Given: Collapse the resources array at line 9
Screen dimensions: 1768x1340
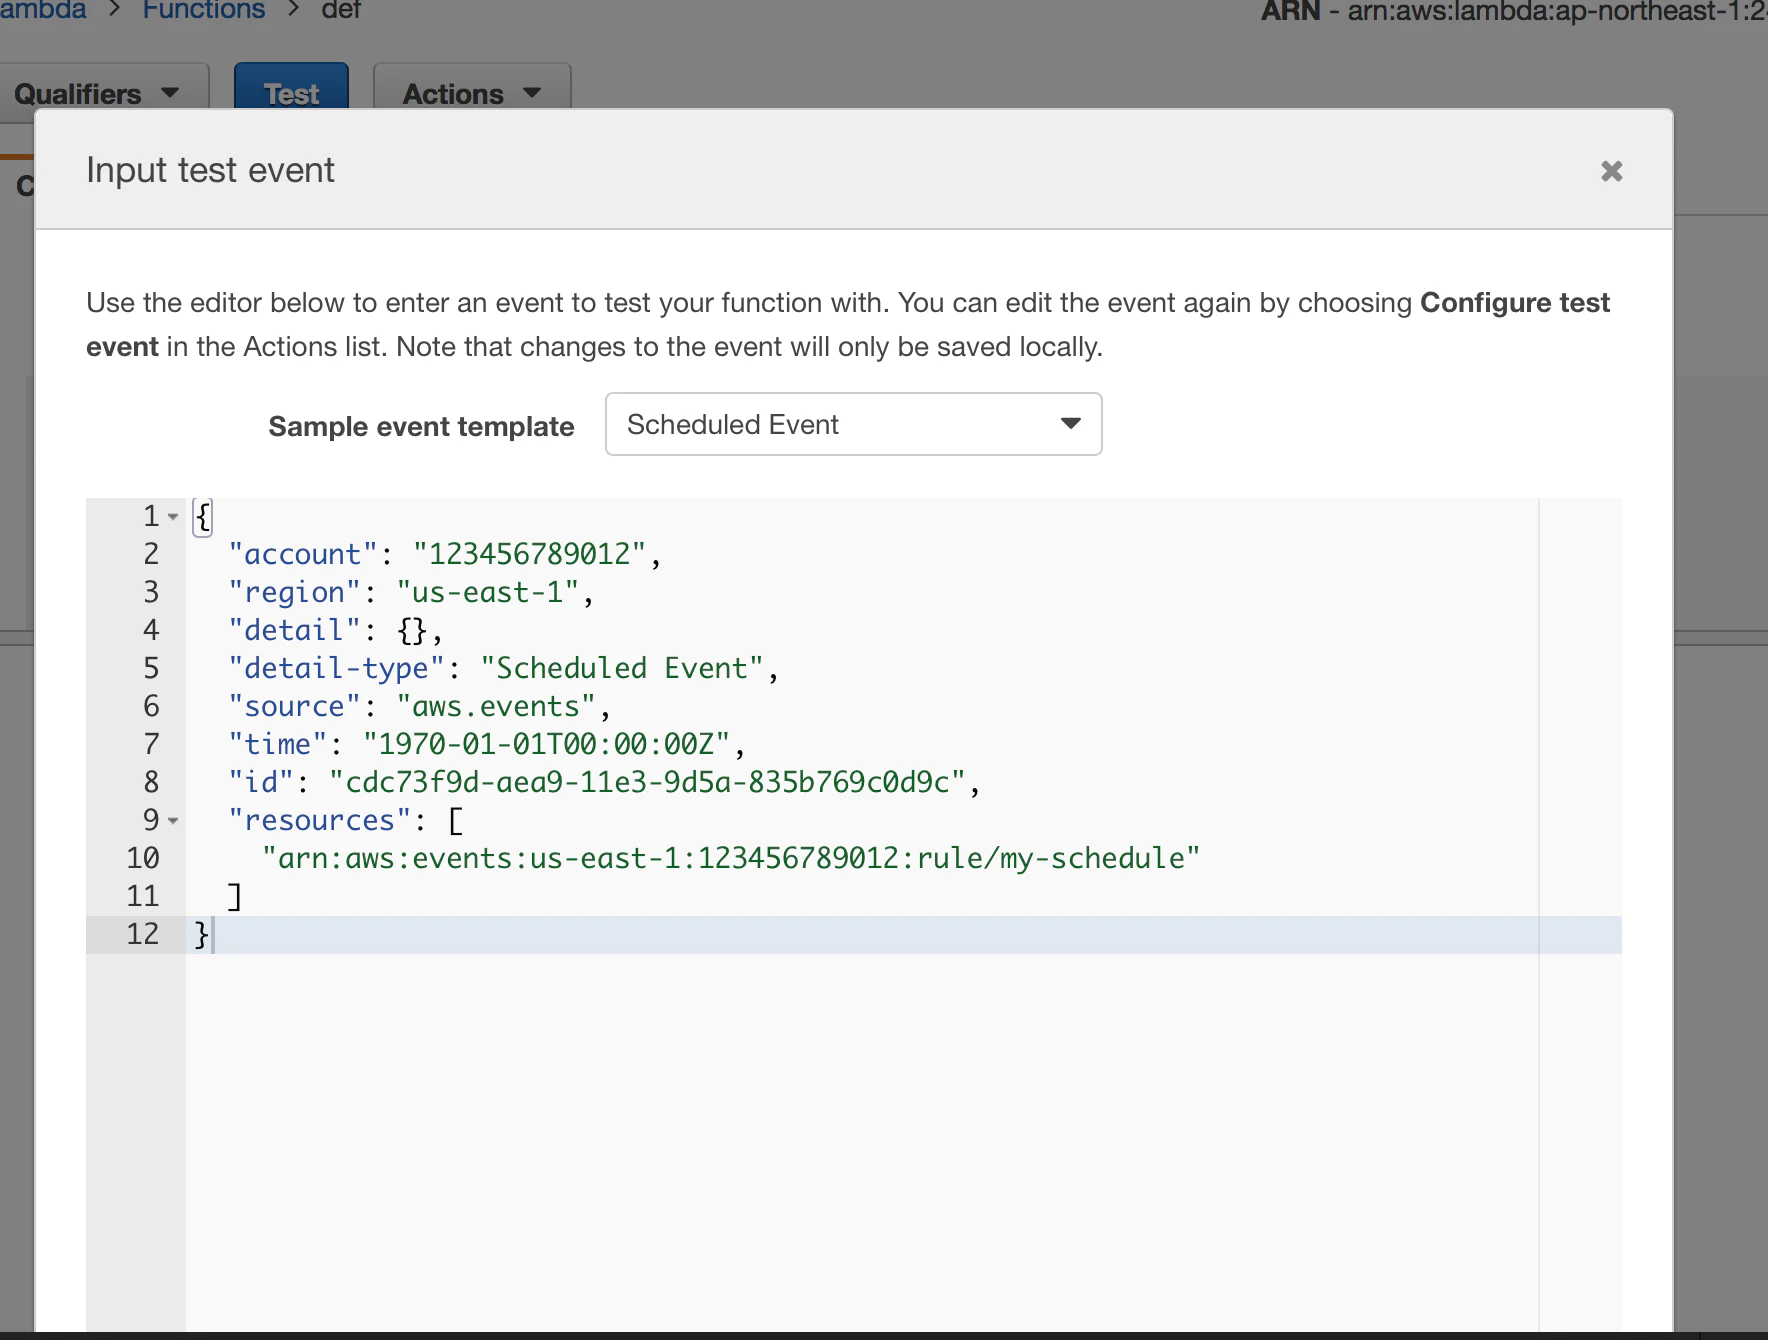Looking at the screenshot, I should pyautogui.click(x=173, y=821).
